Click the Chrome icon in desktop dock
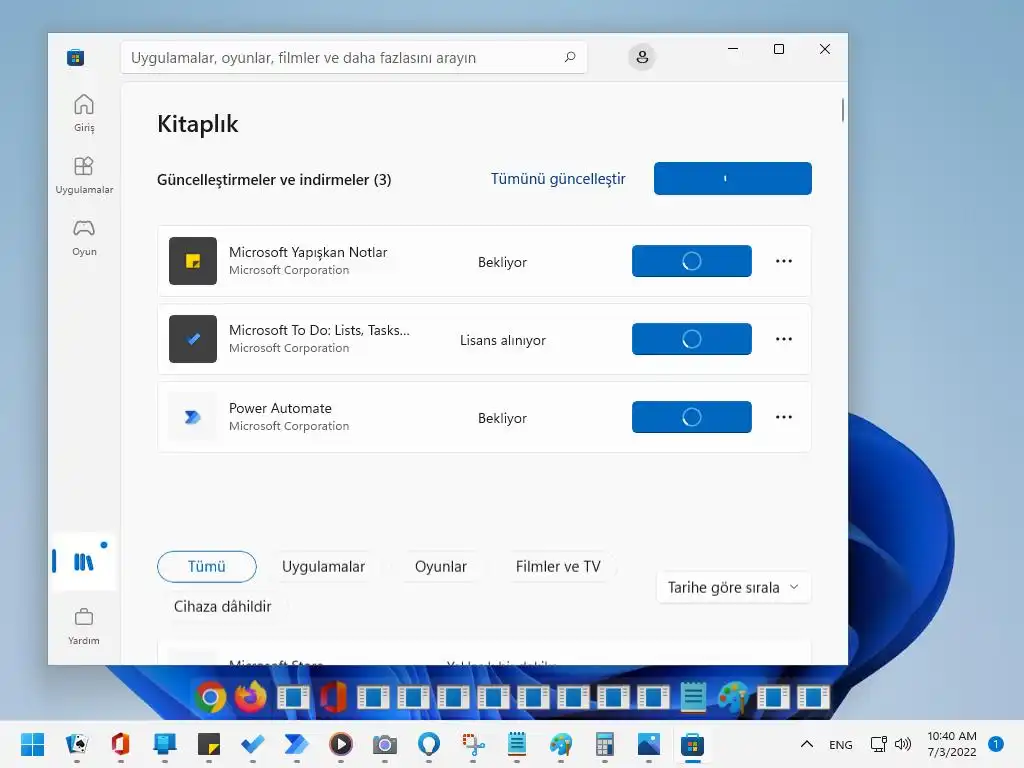Viewport: 1024px width, 768px height. tap(210, 697)
